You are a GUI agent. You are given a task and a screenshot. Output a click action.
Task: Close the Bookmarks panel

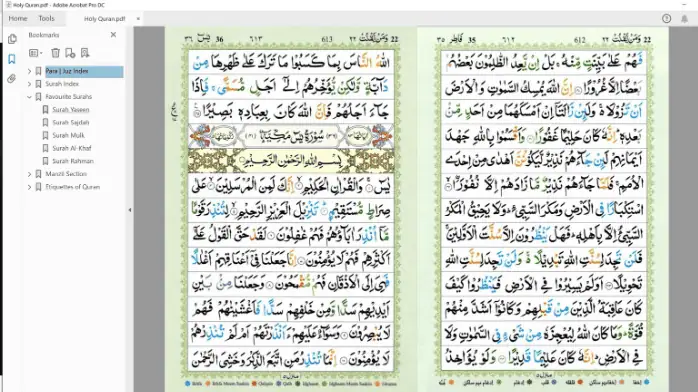[113, 35]
